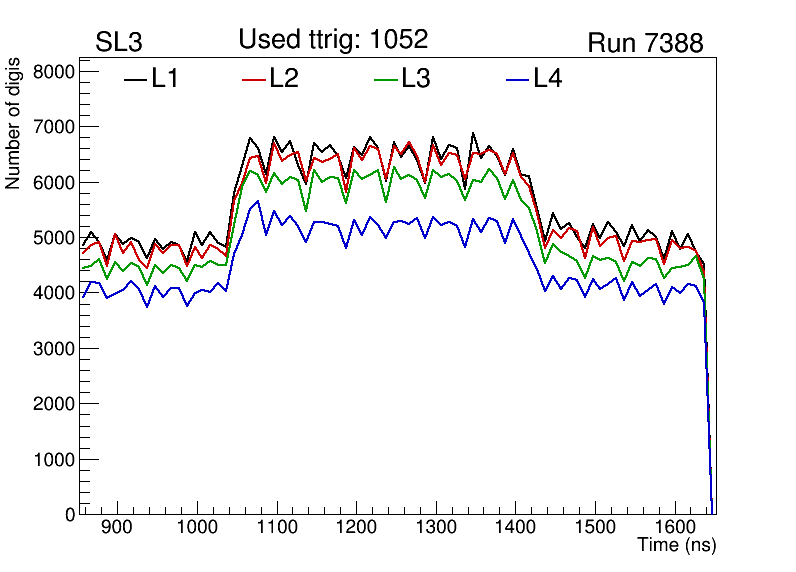Select the 'Time (ns)' x-axis title
Screen dimensions: 796x572
677,546
